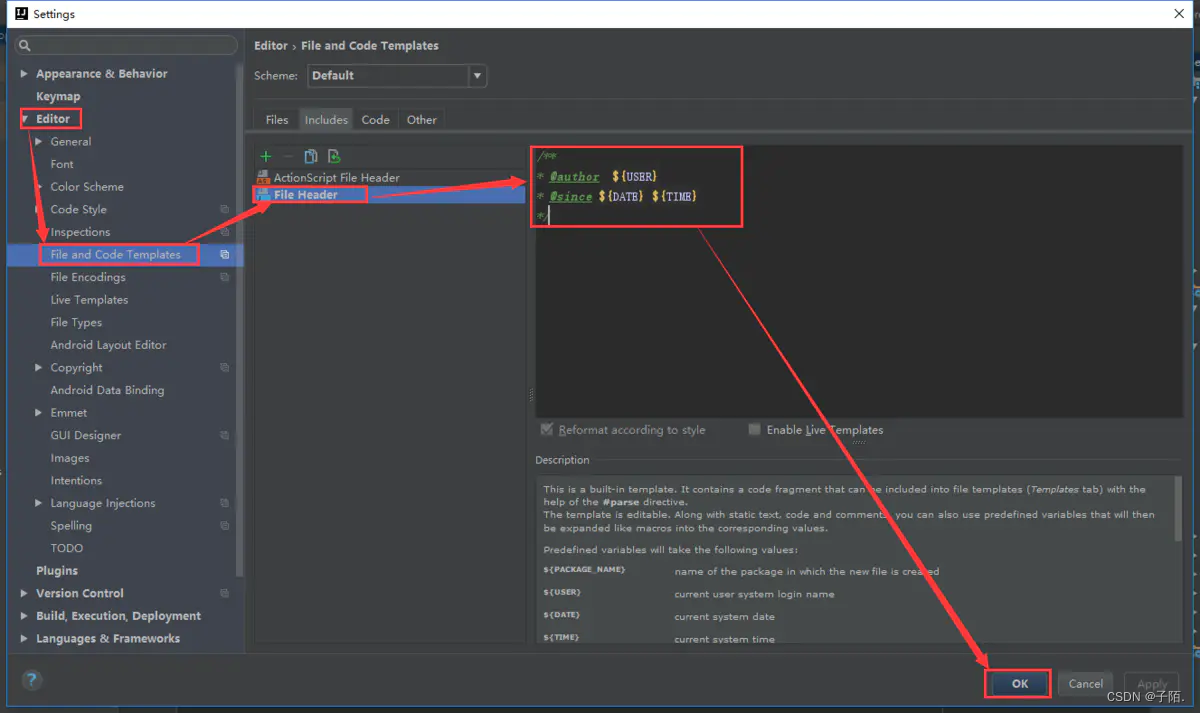The image size is (1200, 713).
Task: Click the GUI Designer project-scope icon
Action: pyautogui.click(x=225, y=436)
